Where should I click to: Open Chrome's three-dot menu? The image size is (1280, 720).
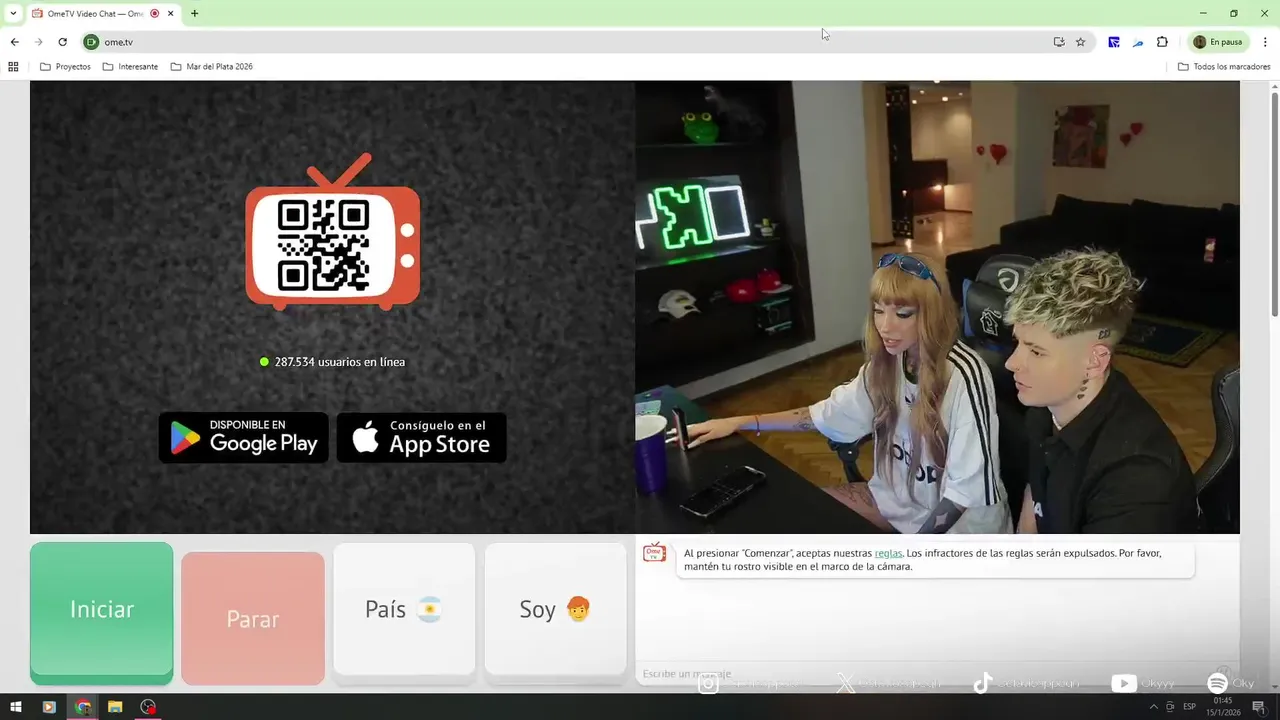(1265, 42)
